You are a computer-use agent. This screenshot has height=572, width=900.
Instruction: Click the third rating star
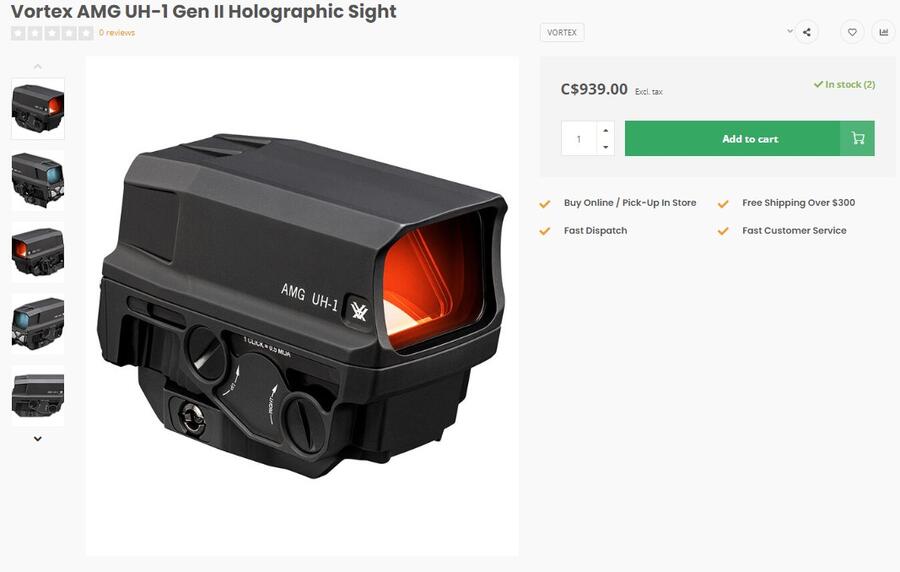coord(52,33)
